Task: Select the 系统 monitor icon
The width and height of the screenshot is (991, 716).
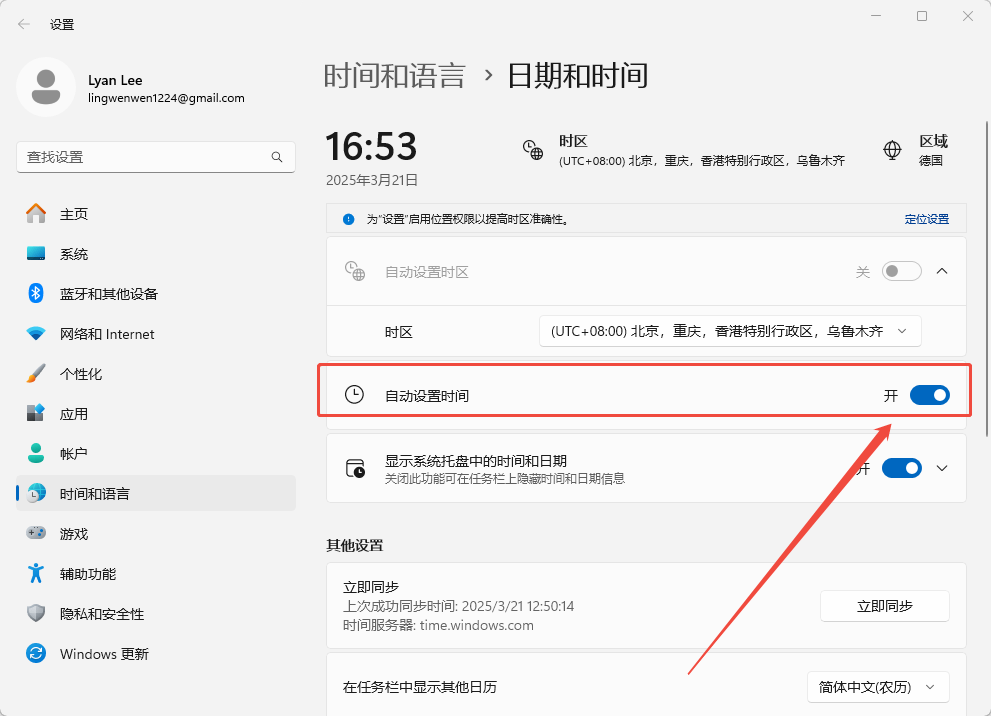Action: tap(36, 253)
